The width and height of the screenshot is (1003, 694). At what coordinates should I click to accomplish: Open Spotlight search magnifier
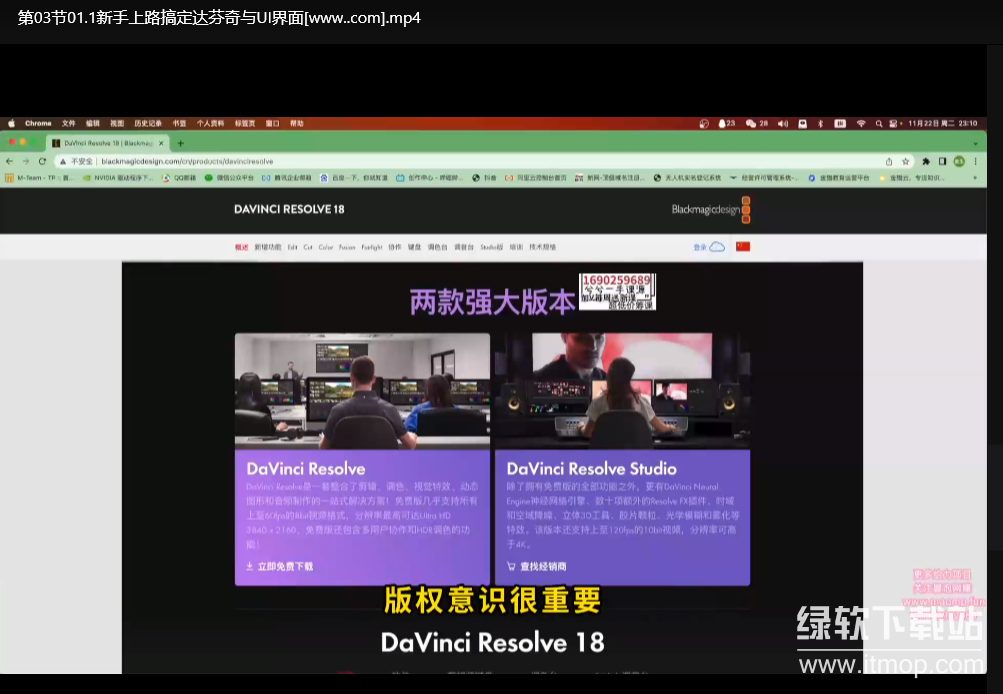point(879,123)
